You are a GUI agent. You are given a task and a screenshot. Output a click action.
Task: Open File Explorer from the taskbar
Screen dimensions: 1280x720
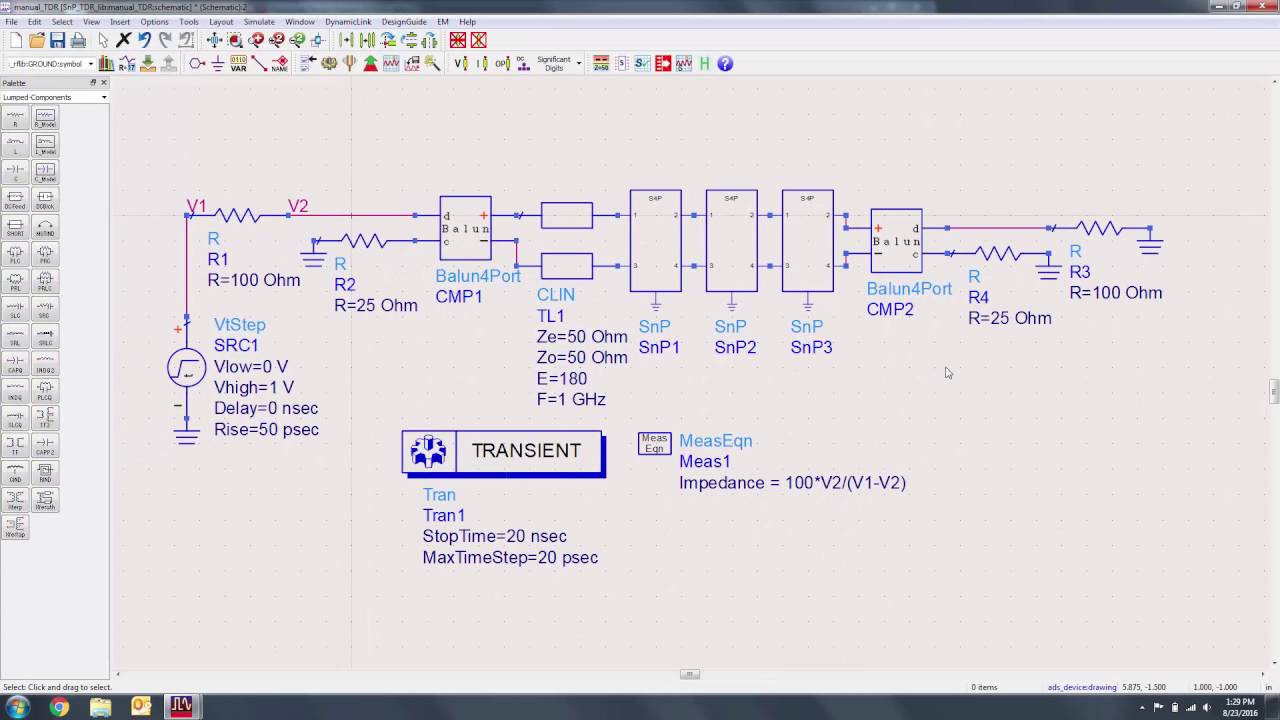point(100,707)
